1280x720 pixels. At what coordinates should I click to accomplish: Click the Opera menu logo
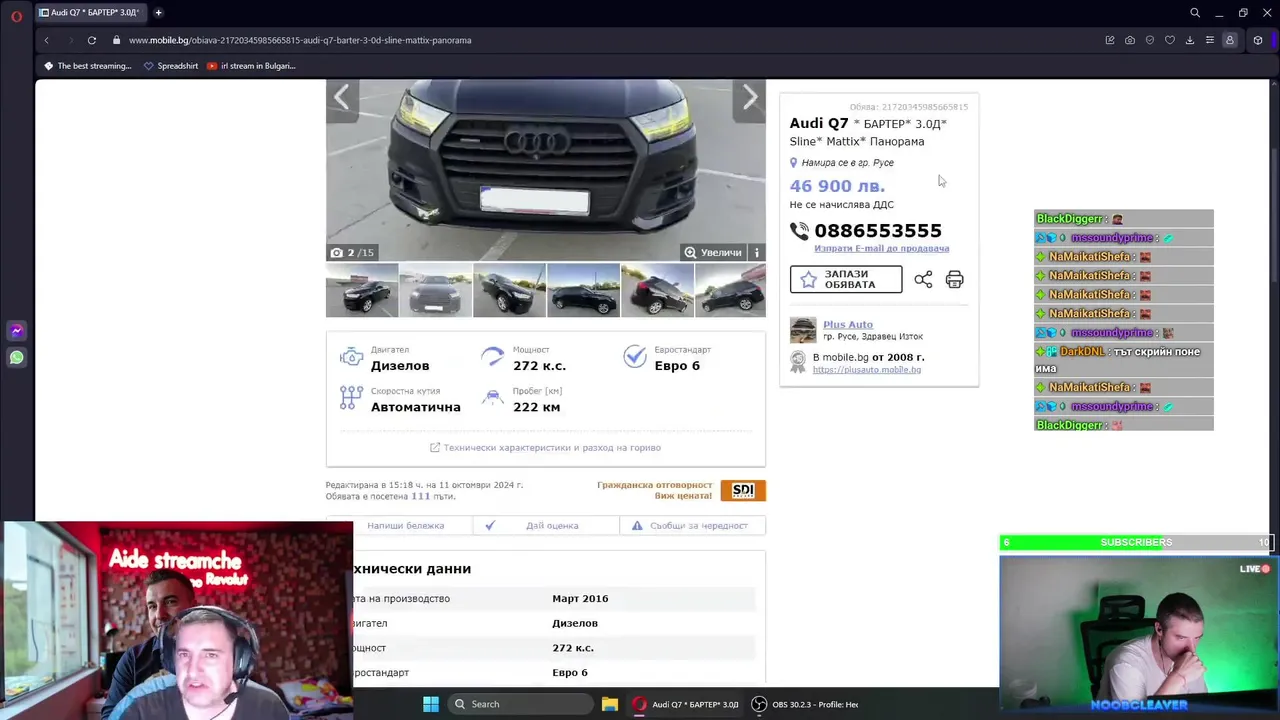tap(16, 16)
